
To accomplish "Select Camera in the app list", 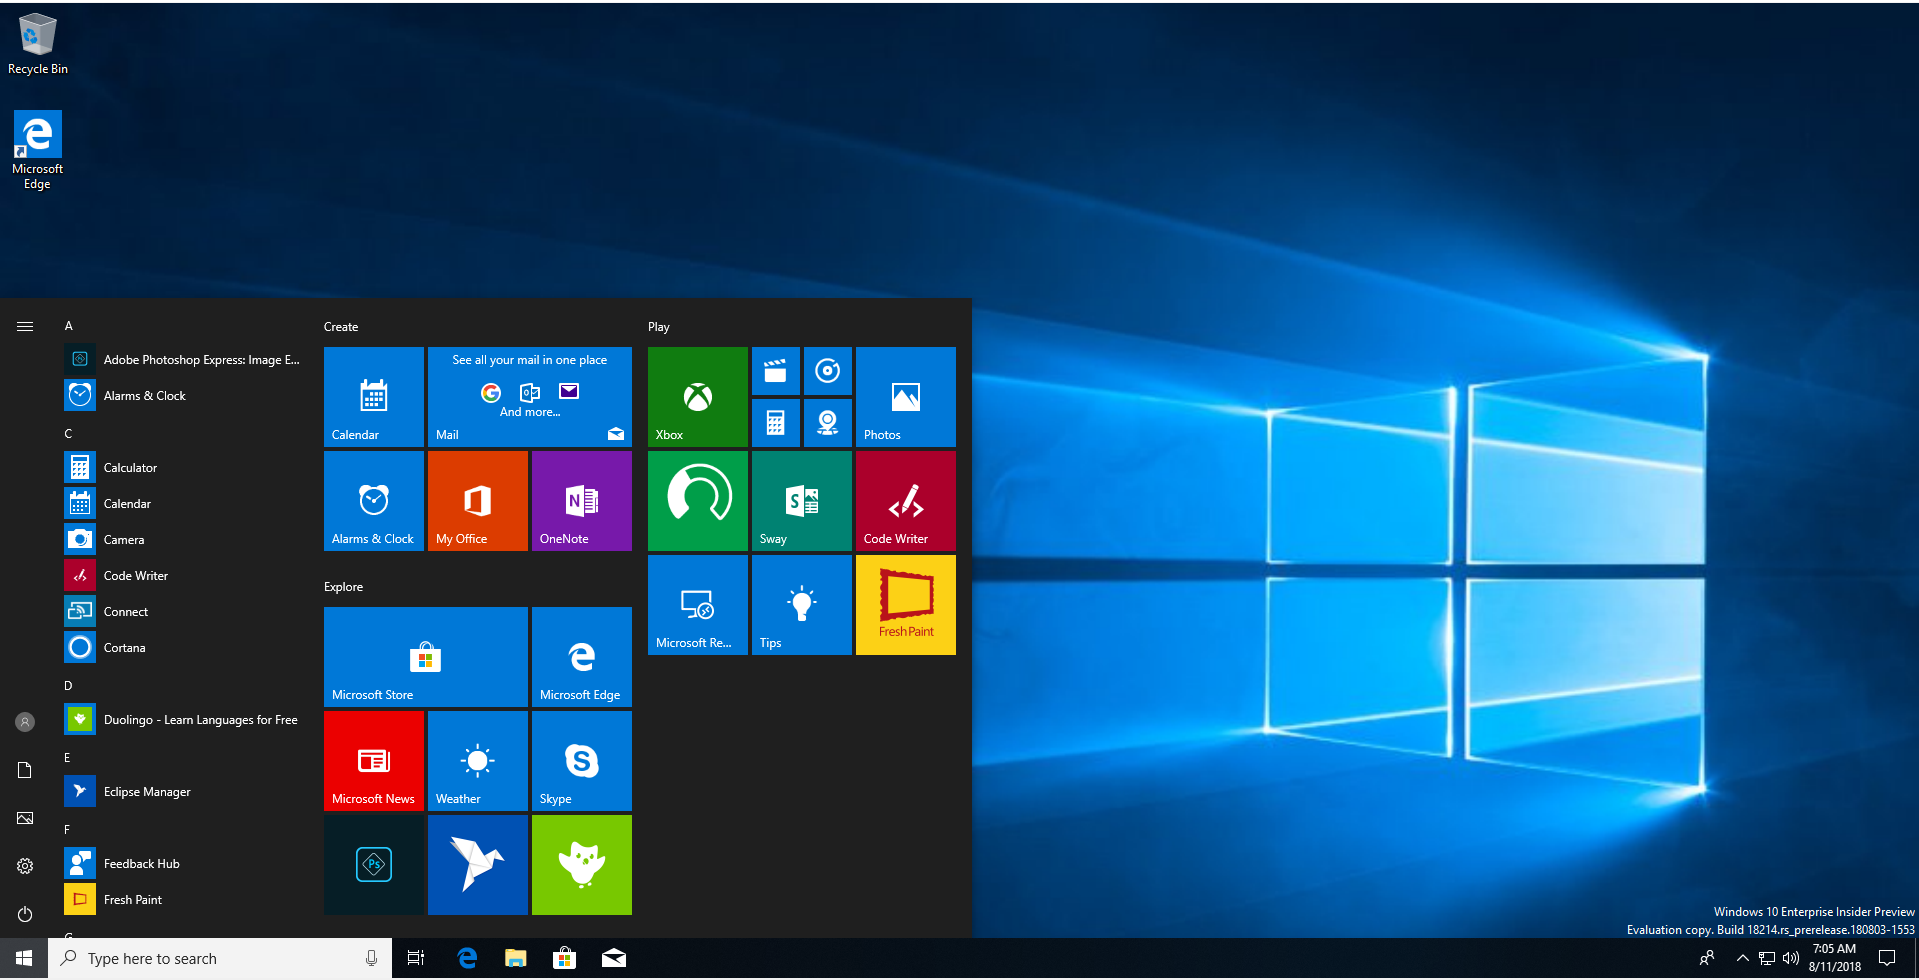I will pyautogui.click(x=184, y=540).
